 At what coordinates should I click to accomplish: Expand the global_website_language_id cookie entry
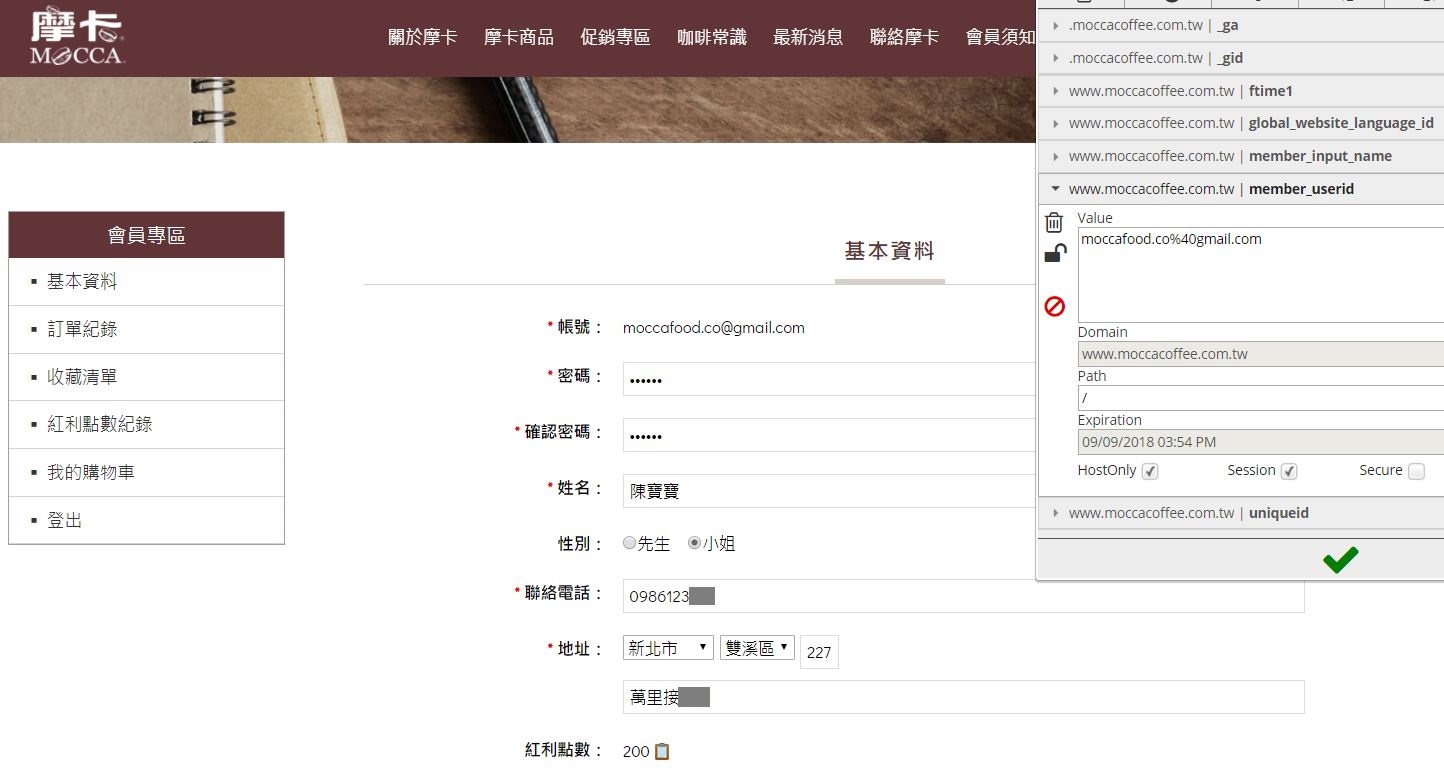point(1241,123)
